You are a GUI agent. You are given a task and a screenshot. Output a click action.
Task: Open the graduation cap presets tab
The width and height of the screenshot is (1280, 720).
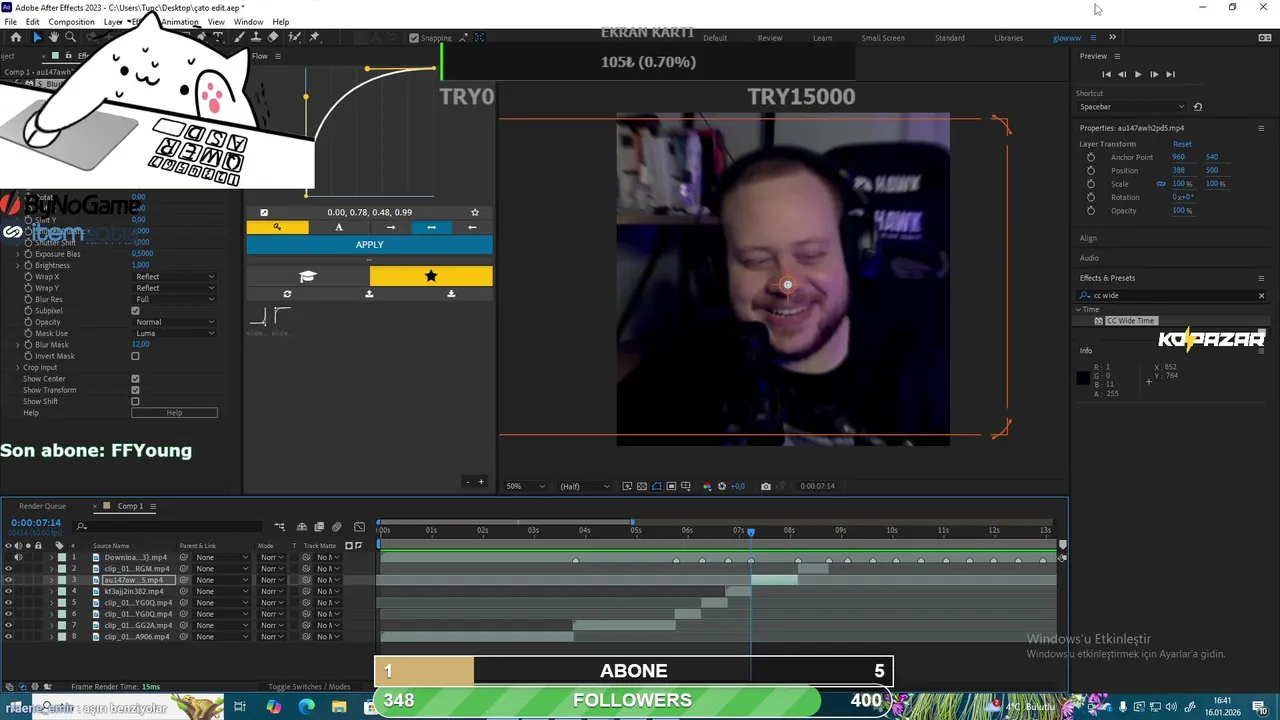(308, 276)
